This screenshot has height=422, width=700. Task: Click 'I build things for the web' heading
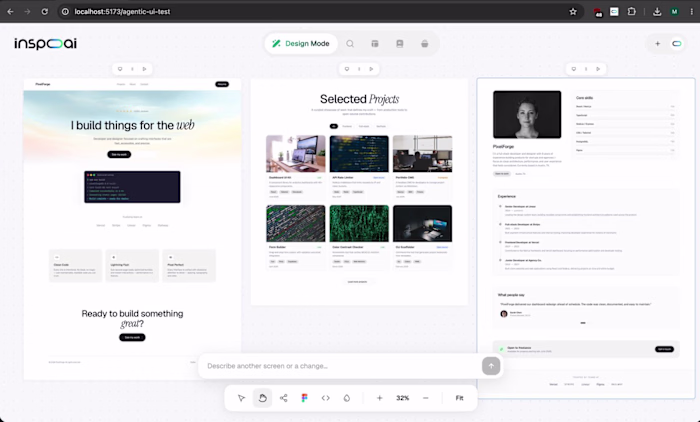[133, 125]
